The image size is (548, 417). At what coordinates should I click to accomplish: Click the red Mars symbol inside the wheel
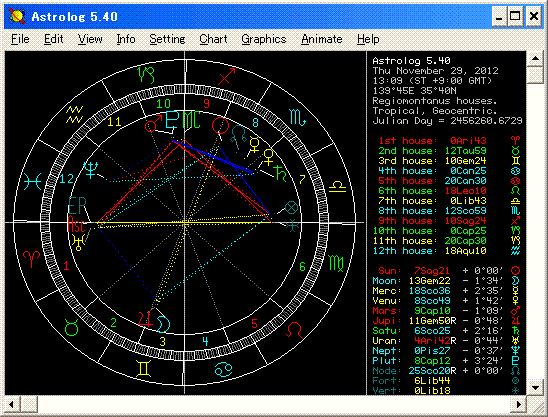click(153, 124)
